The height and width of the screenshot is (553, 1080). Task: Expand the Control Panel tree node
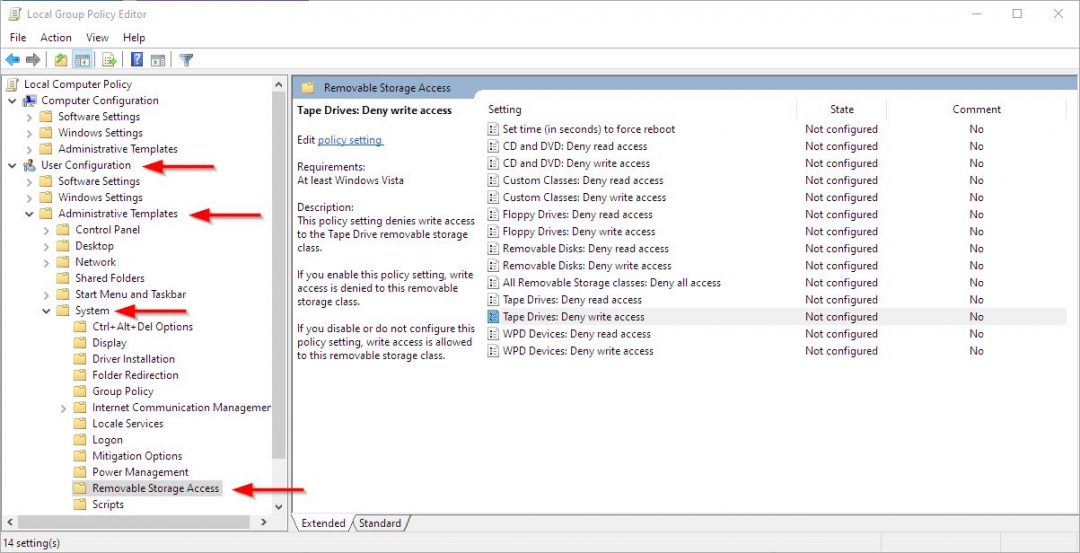pyautogui.click(x=46, y=230)
